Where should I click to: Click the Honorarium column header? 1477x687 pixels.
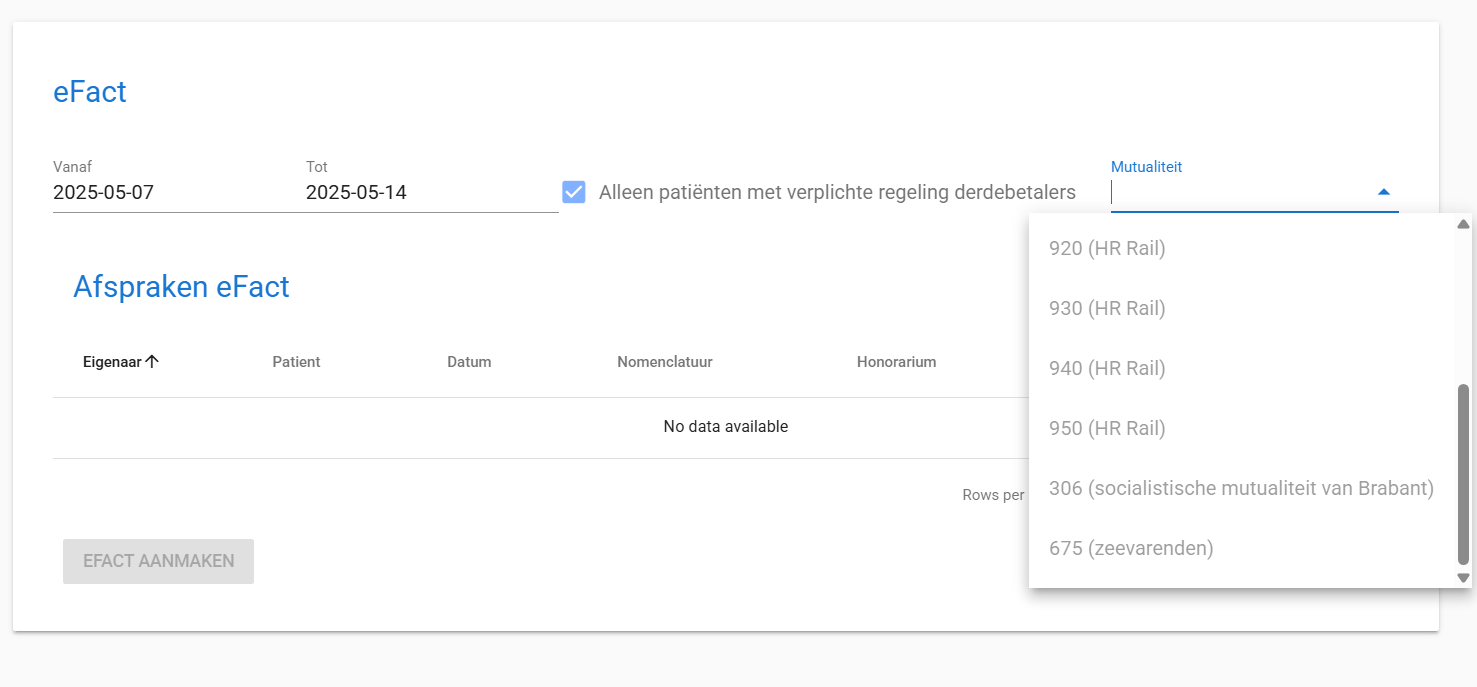pyautogui.click(x=896, y=362)
